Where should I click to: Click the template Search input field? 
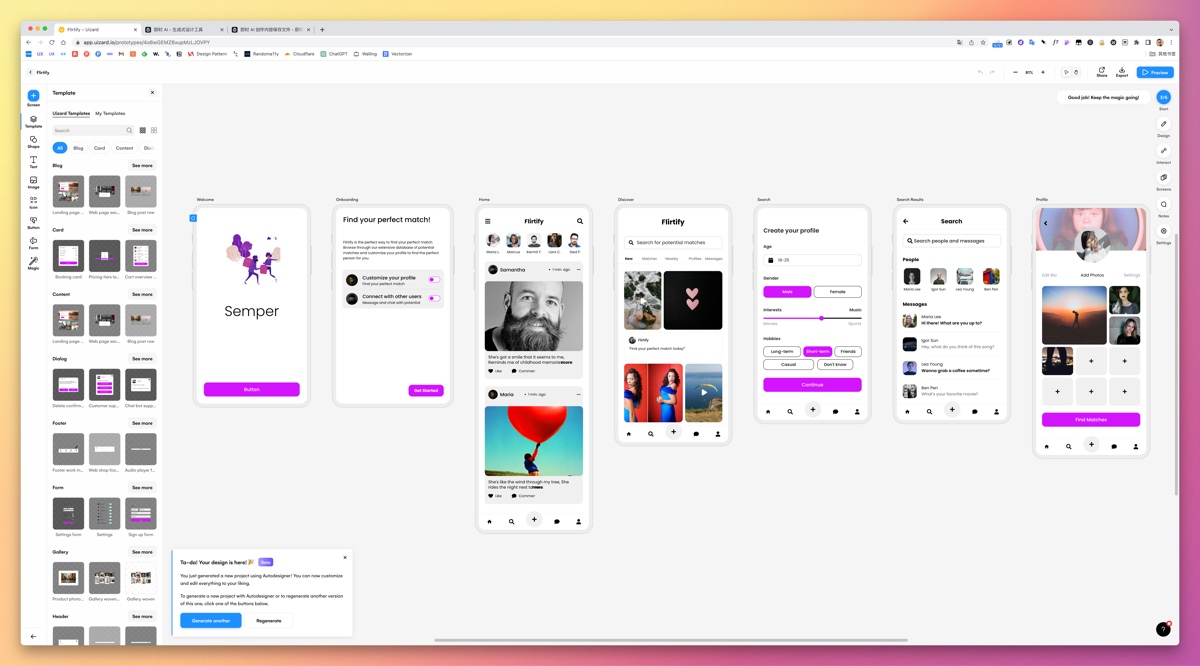click(x=89, y=130)
